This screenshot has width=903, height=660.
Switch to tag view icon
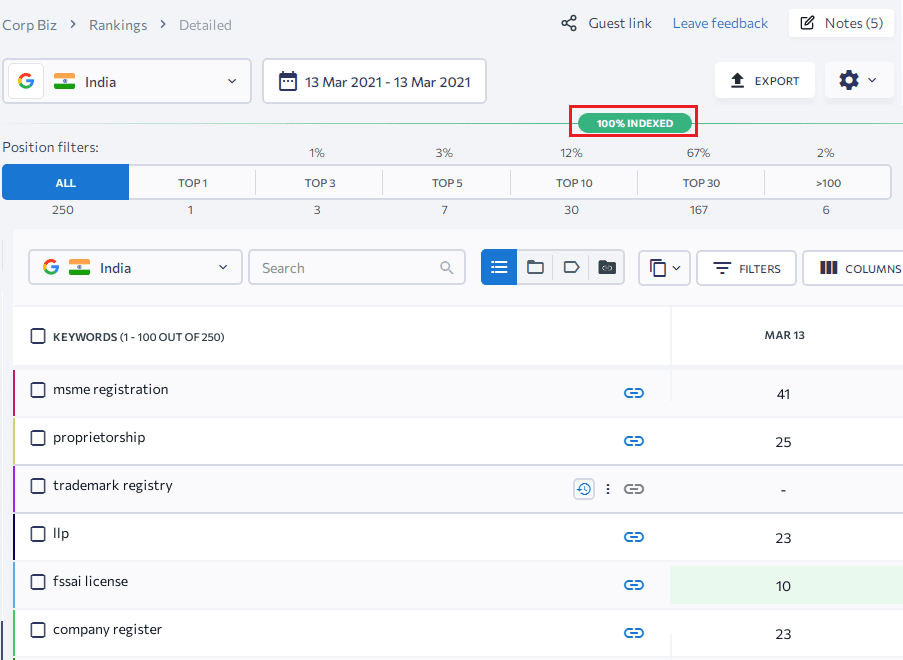click(571, 267)
